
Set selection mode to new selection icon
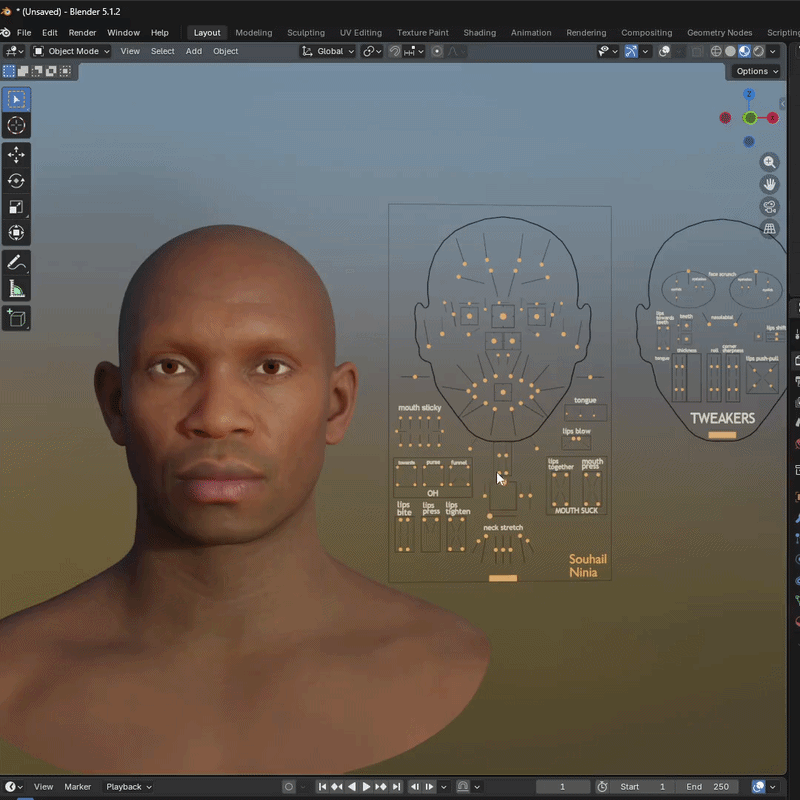(x=9, y=71)
